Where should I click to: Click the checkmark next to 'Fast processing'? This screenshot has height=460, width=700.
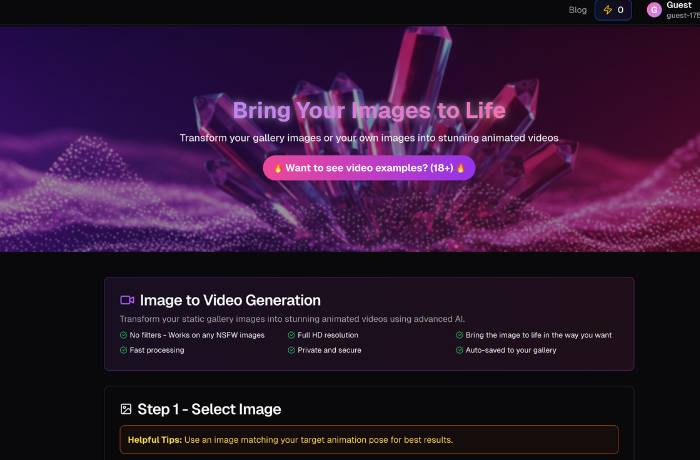[123, 350]
